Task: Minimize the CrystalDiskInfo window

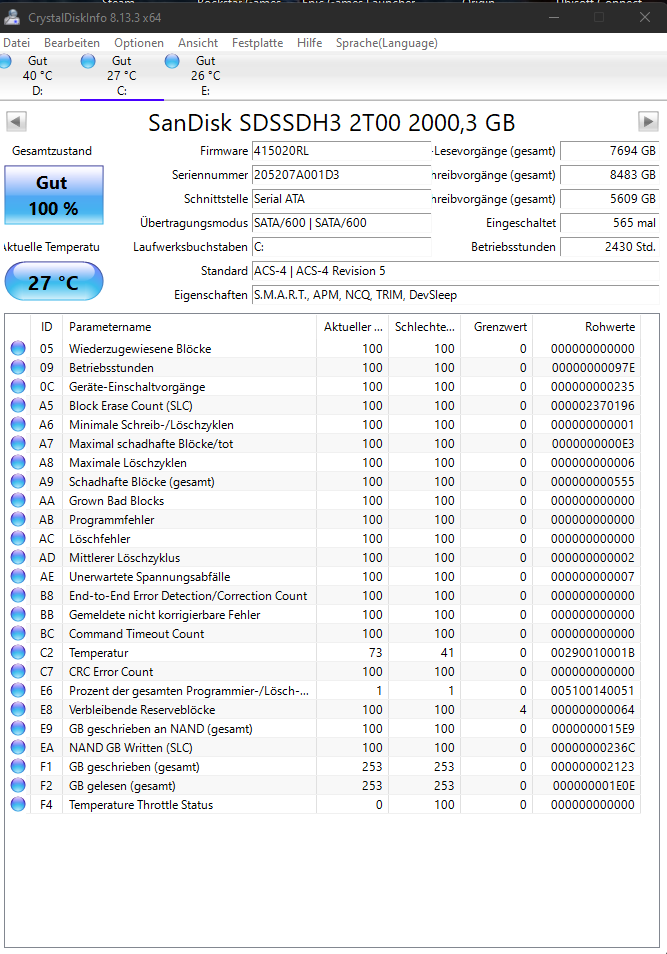Action: [x=554, y=17]
